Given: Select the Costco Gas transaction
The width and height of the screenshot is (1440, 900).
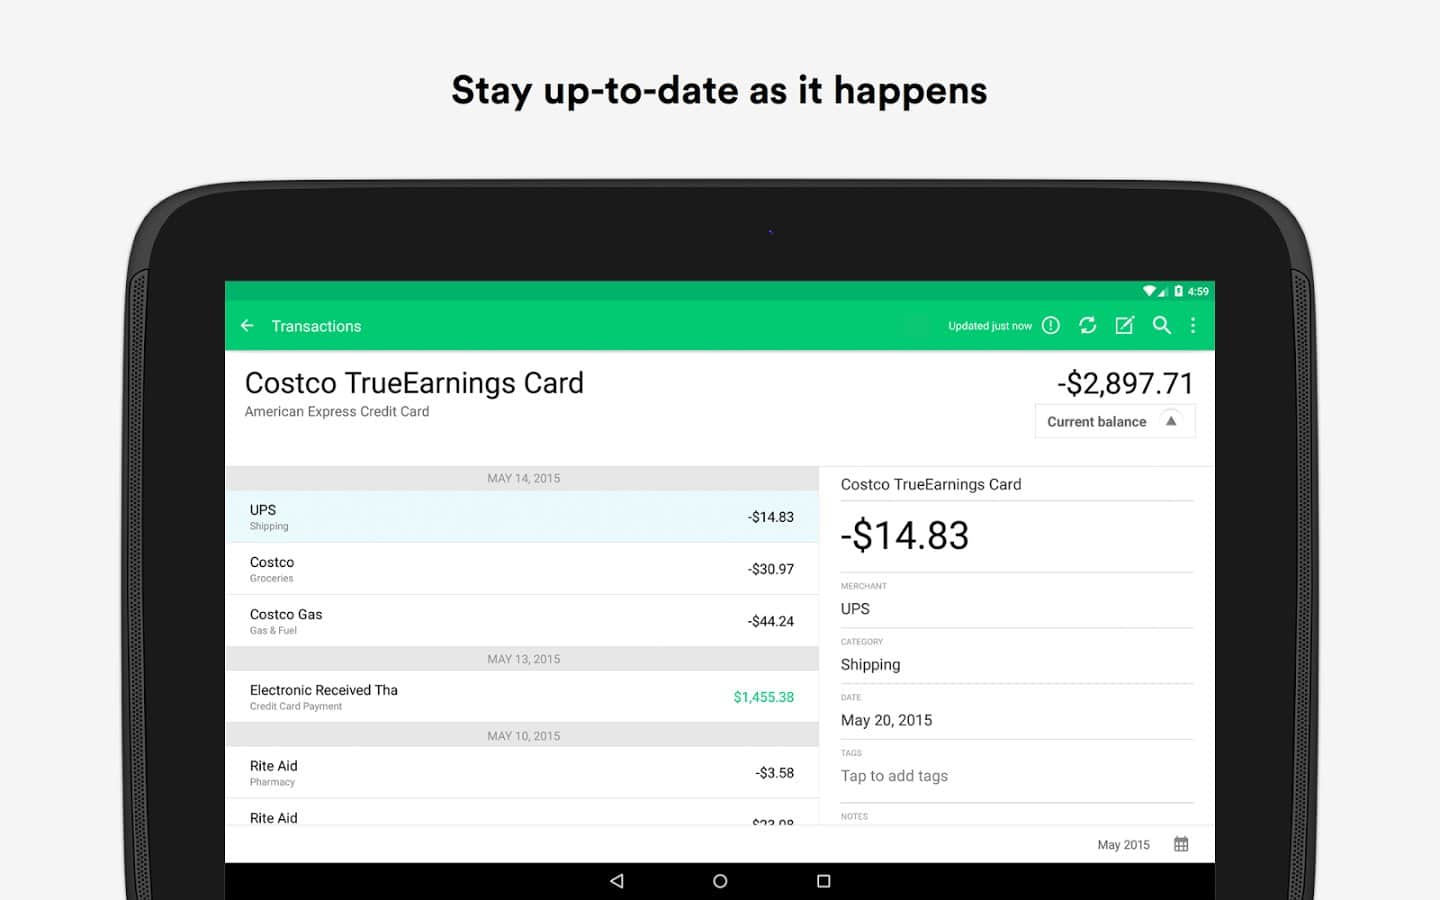Looking at the screenshot, I should [x=521, y=621].
